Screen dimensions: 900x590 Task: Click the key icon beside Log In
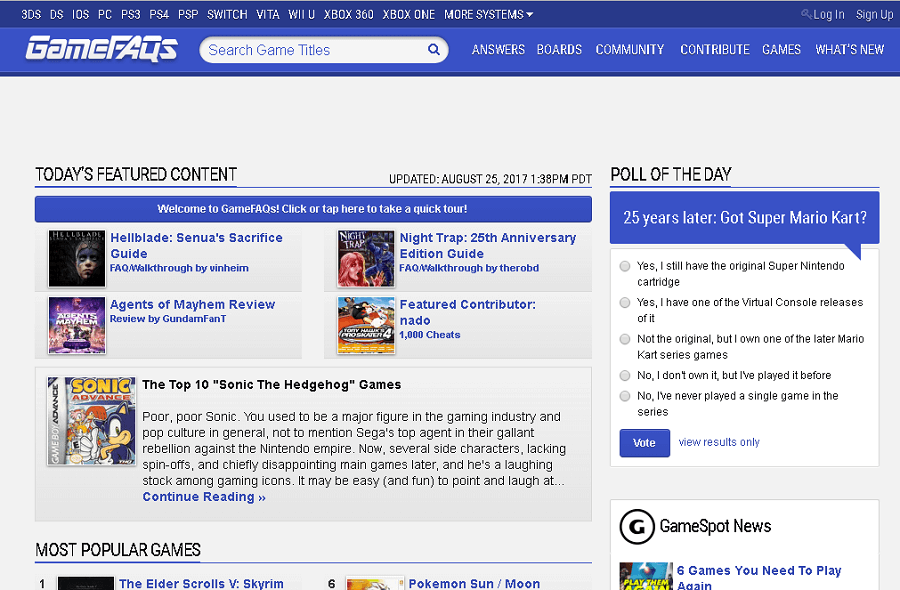point(806,14)
